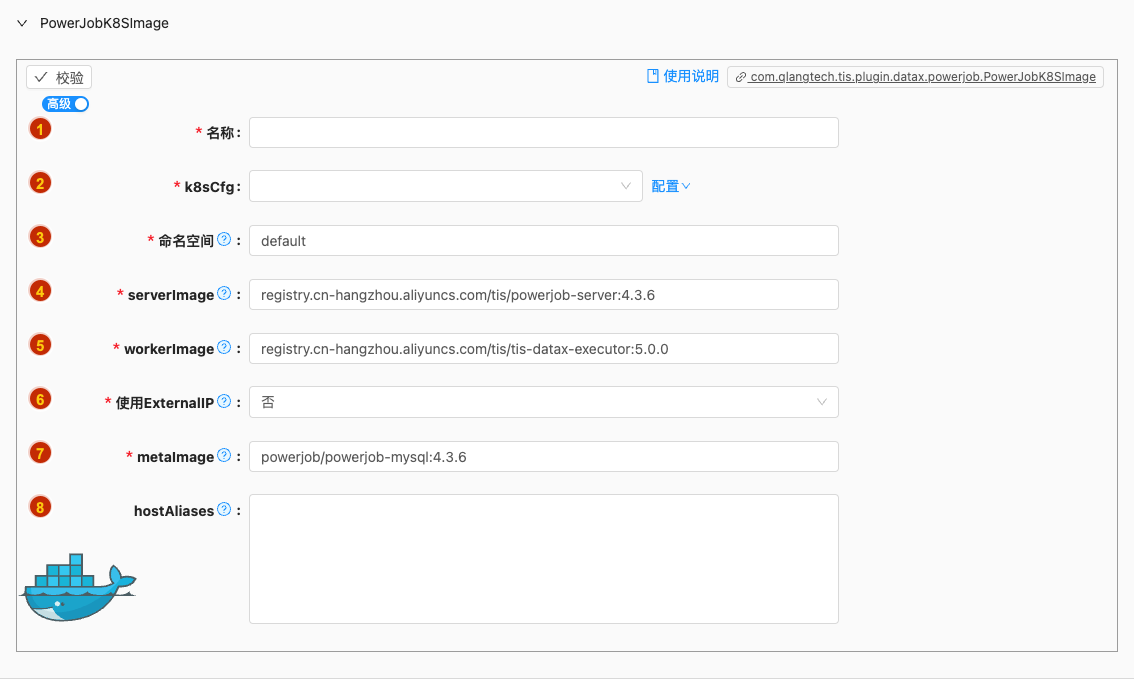This screenshot has width=1134, height=679.
Task: Click the 校验 validate button
Action: pyautogui.click(x=59, y=77)
